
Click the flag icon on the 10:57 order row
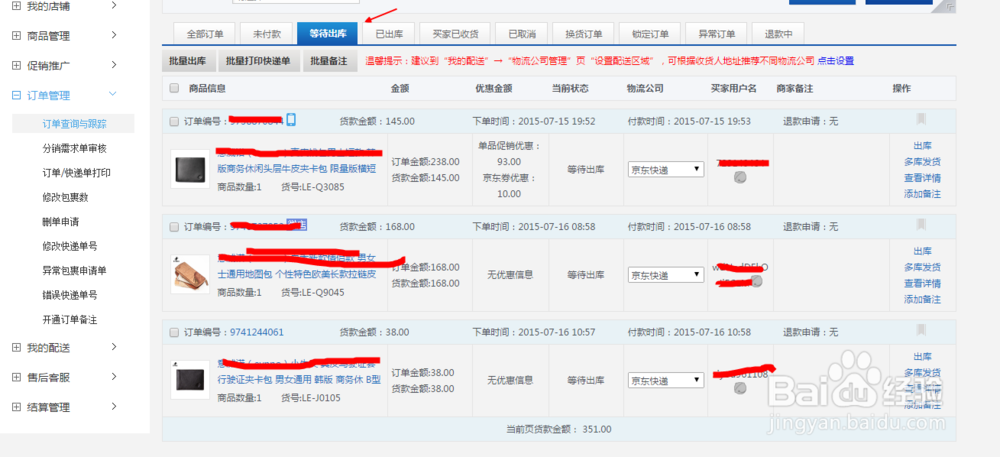coord(921,330)
